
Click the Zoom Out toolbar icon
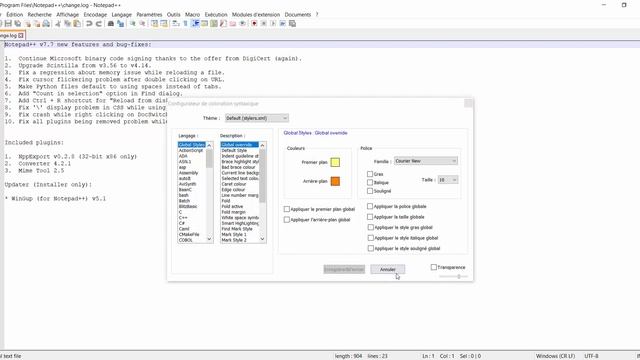[142, 24]
